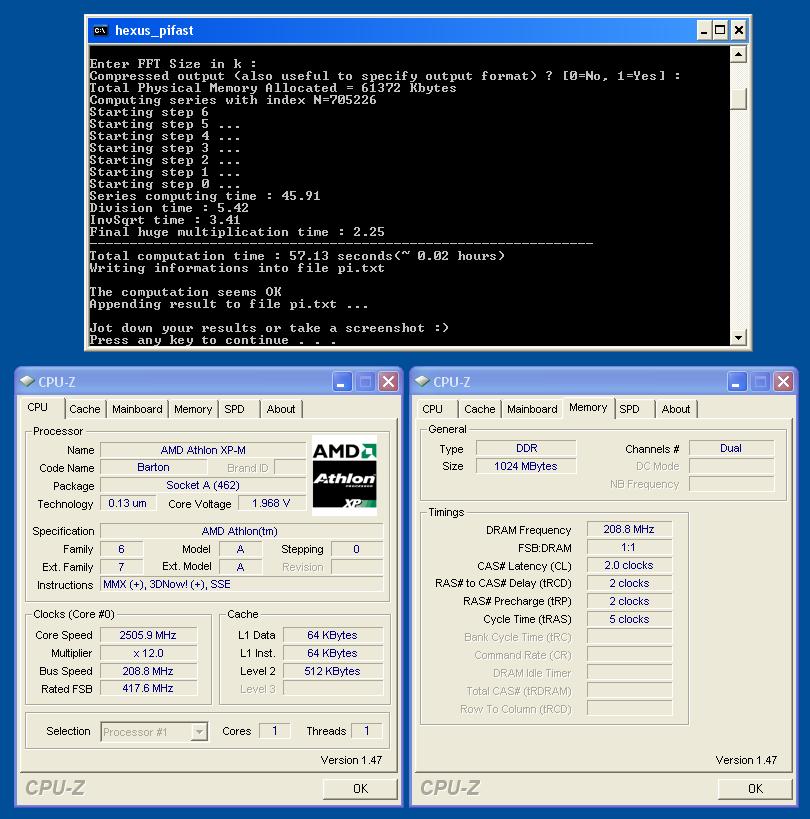Click the CAS# Latency '2.0 clocks' value
The width and height of the screenshot is (810, 819).
click(629, 565)
